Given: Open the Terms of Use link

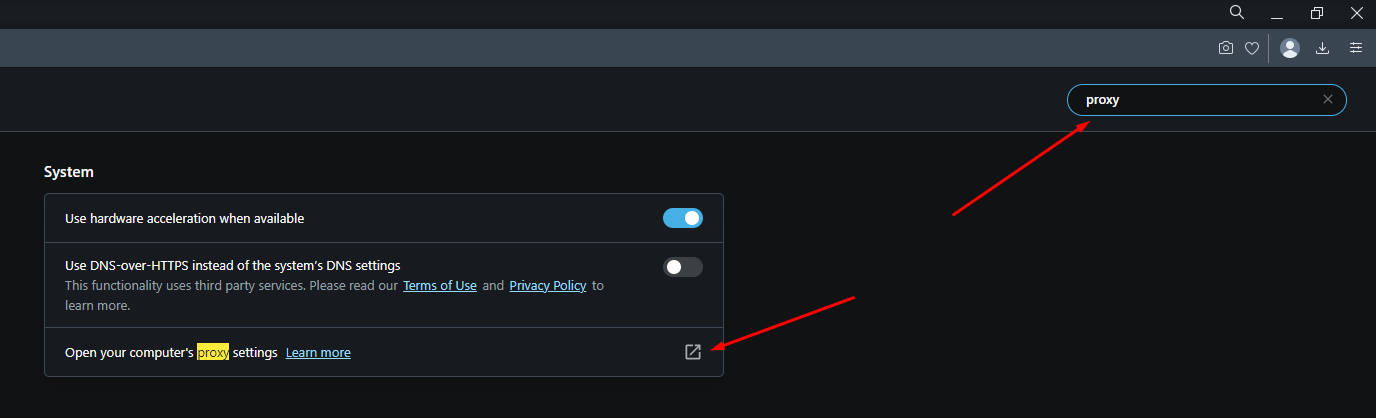Looking at the screenshot, I should (x=440, y=286).
